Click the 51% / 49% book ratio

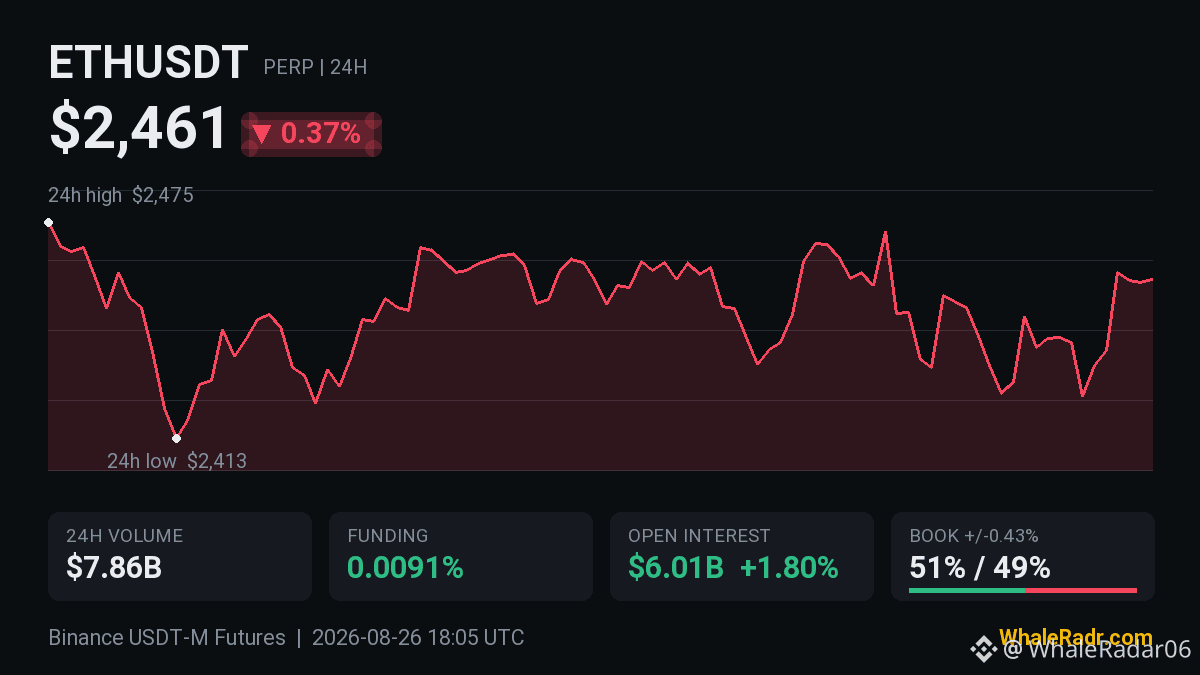pos(980,568)
